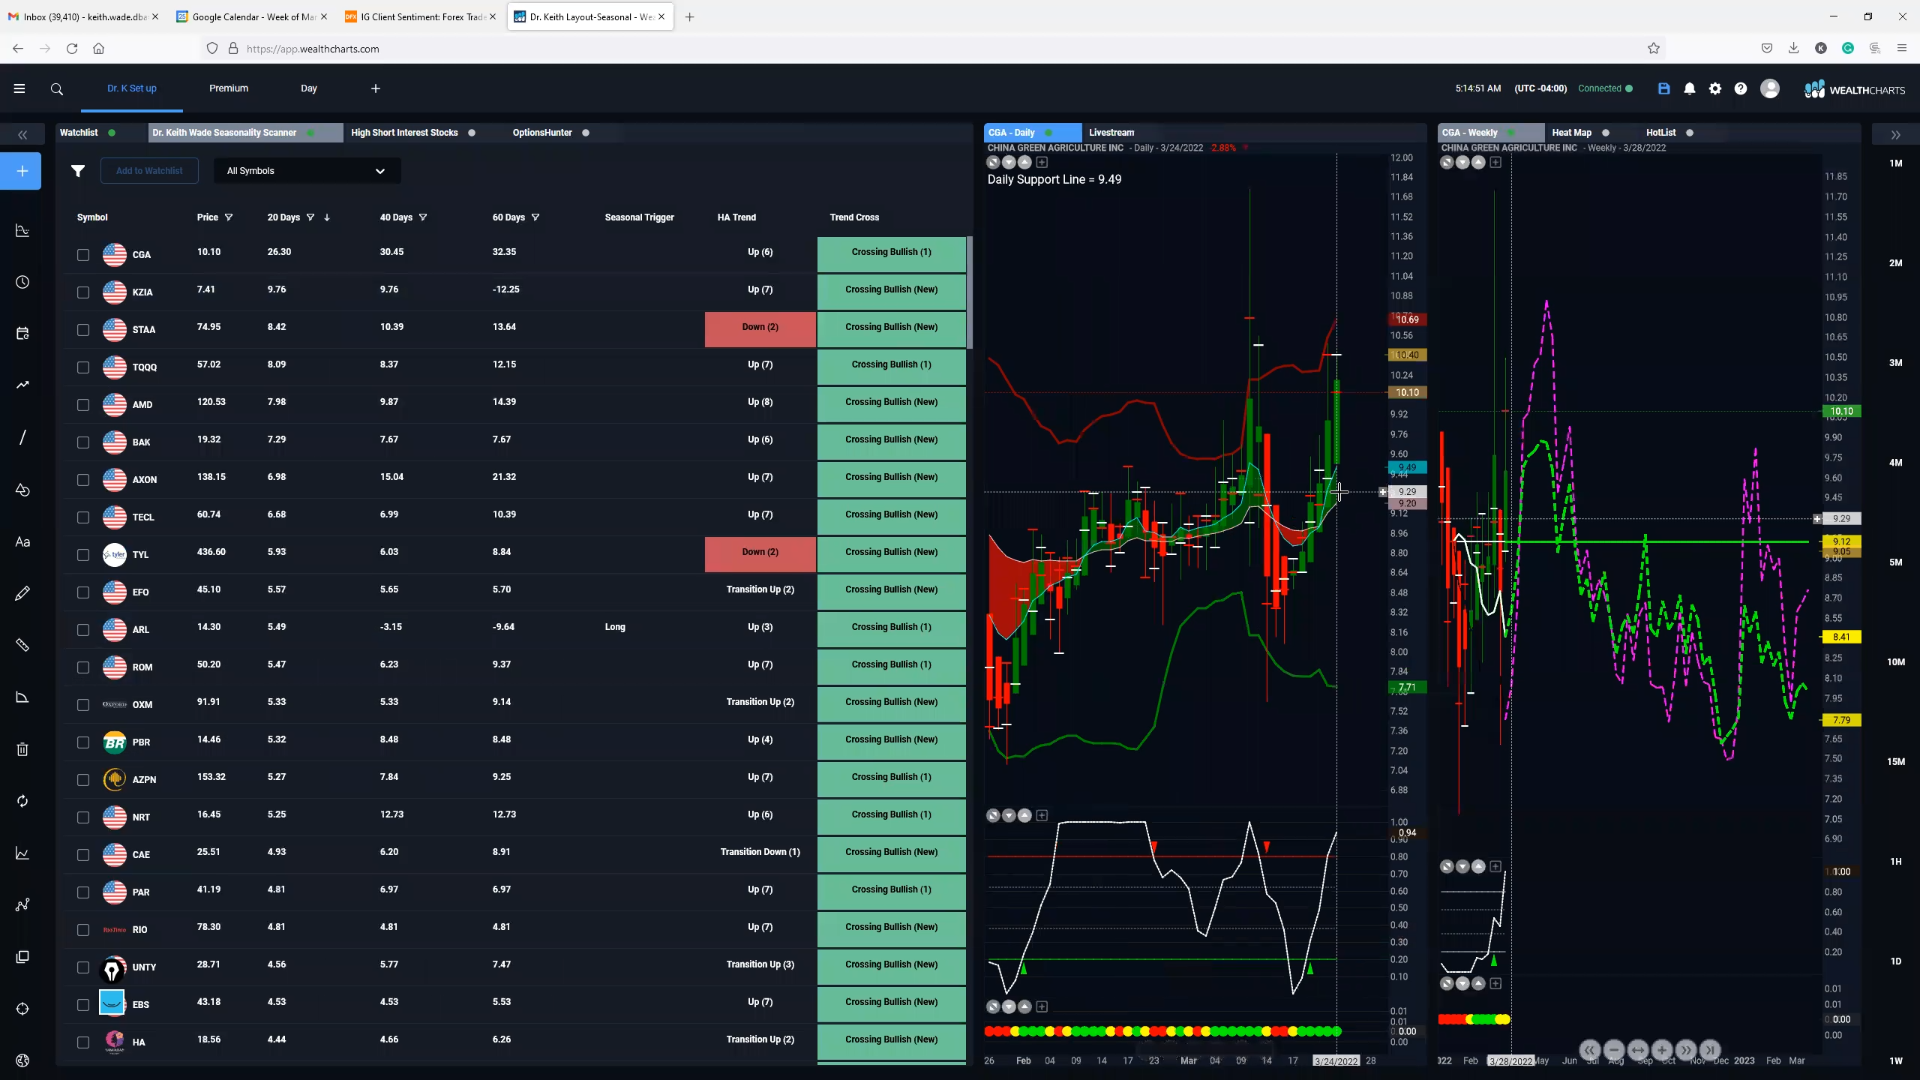Switch to the OptionsHunter tab
The width and height of the screenshot is (1920, 1080).
(542, 133)
